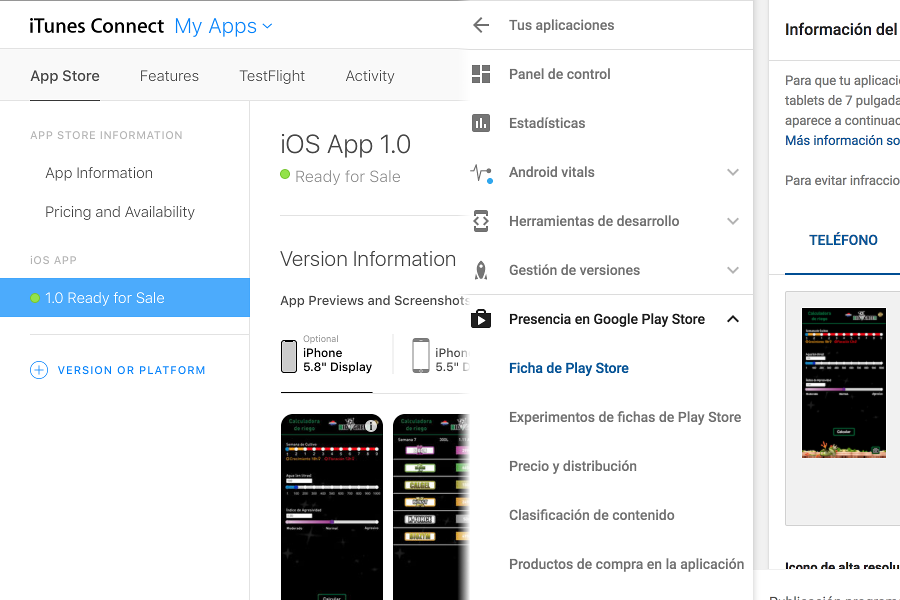Click the Más información link
900x600 pixels.
click(x=842, y=141)
